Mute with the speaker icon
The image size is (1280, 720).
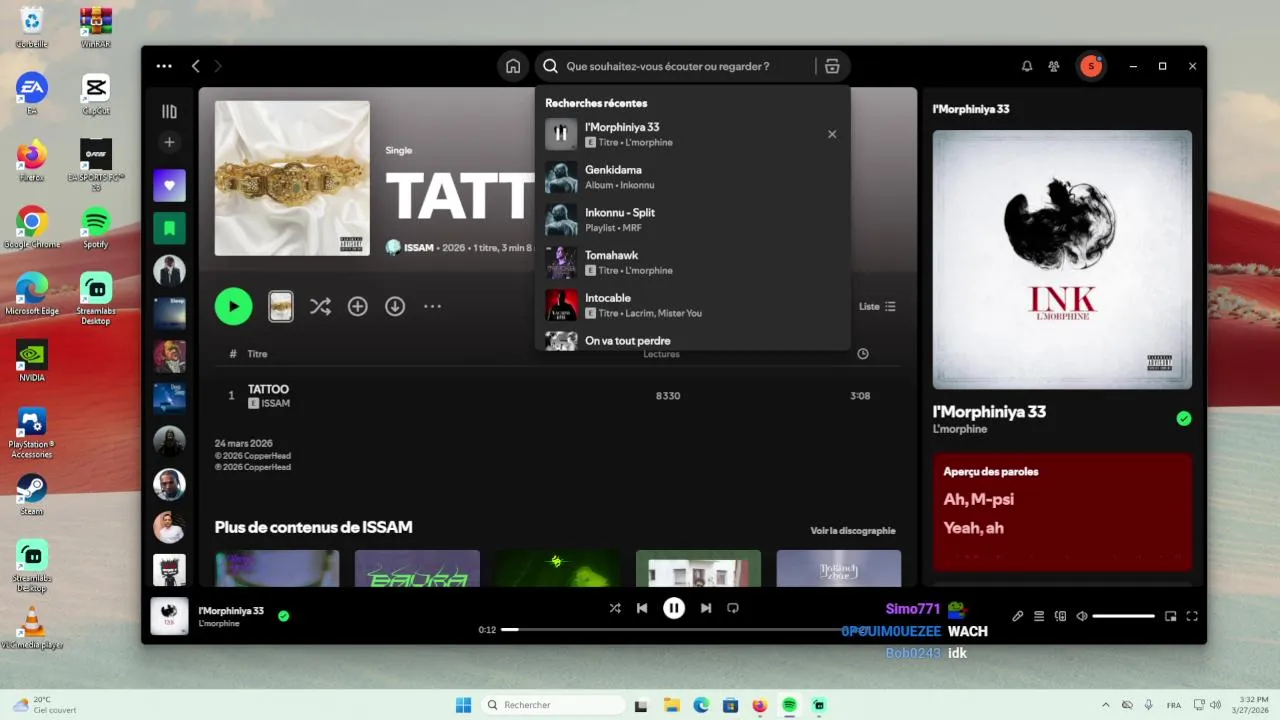pos(1082,617)
